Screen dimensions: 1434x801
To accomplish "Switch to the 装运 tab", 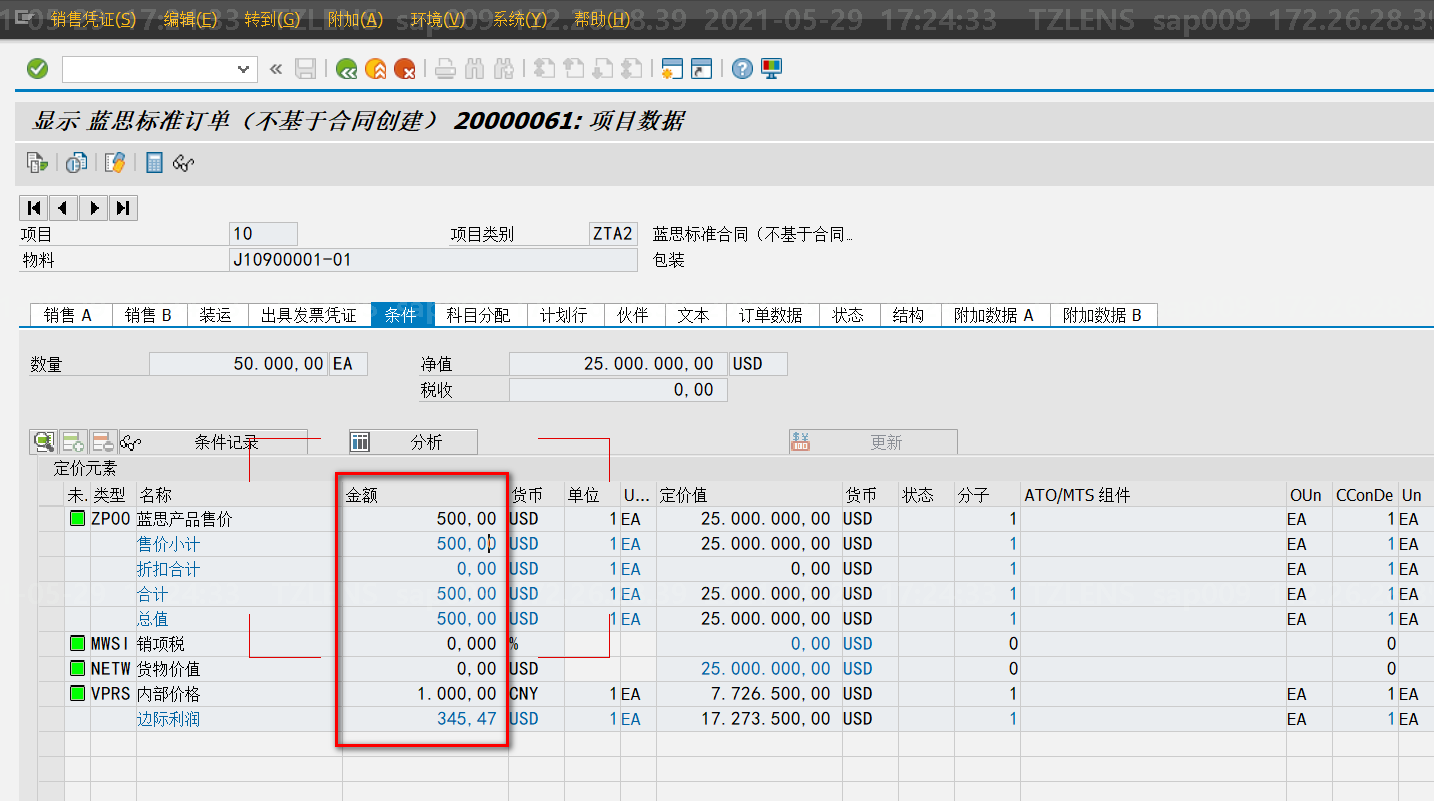I will pyautogui.click(x=216, y=314).
